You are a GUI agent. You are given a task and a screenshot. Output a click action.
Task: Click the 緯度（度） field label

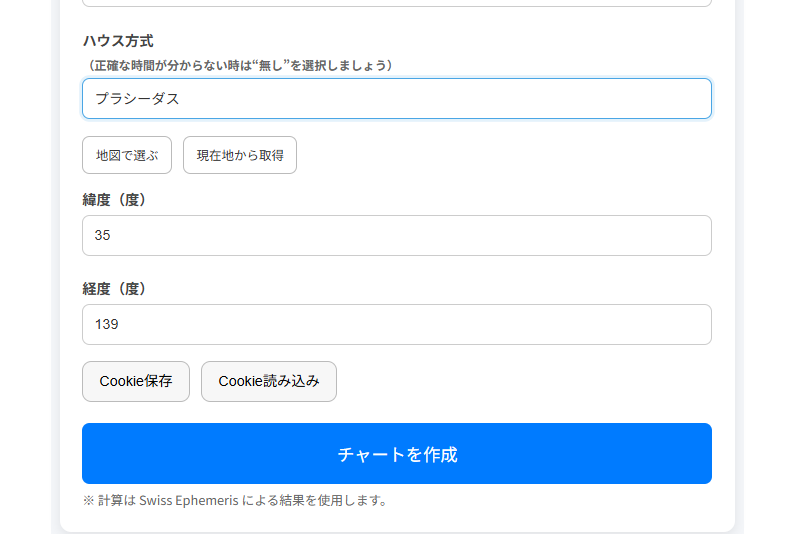tap(114, 200)
